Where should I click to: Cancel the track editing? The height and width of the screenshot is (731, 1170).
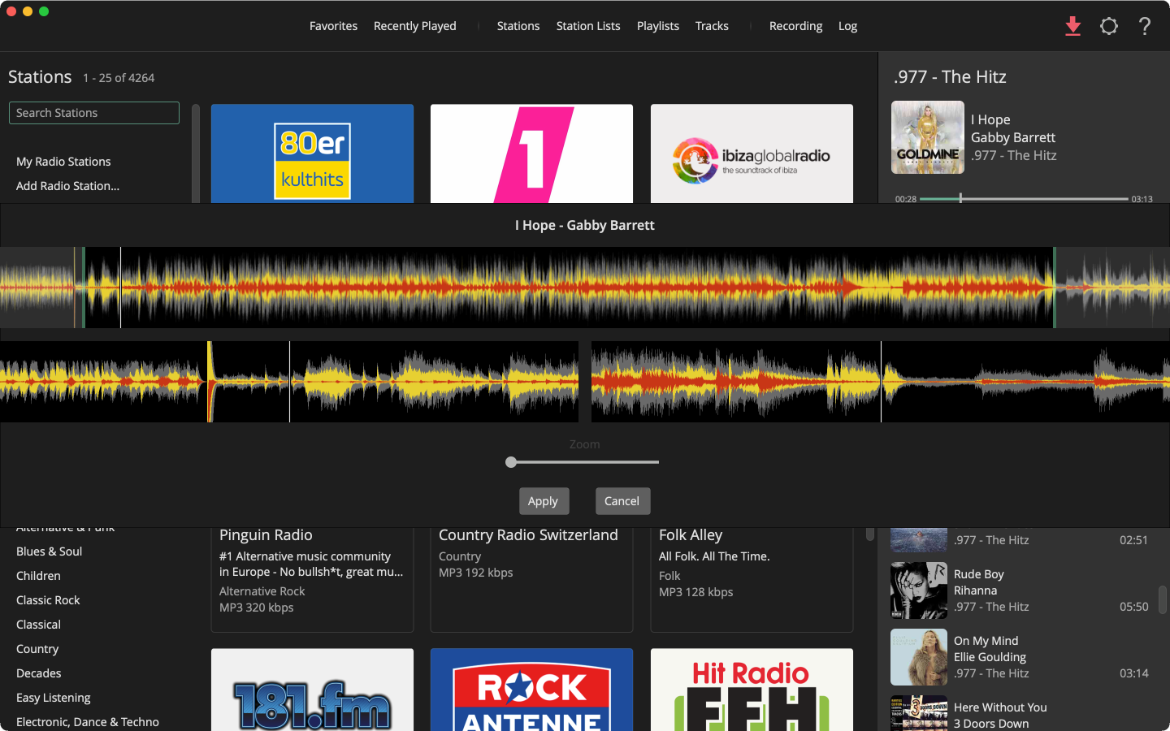click(x=622, y=501)
